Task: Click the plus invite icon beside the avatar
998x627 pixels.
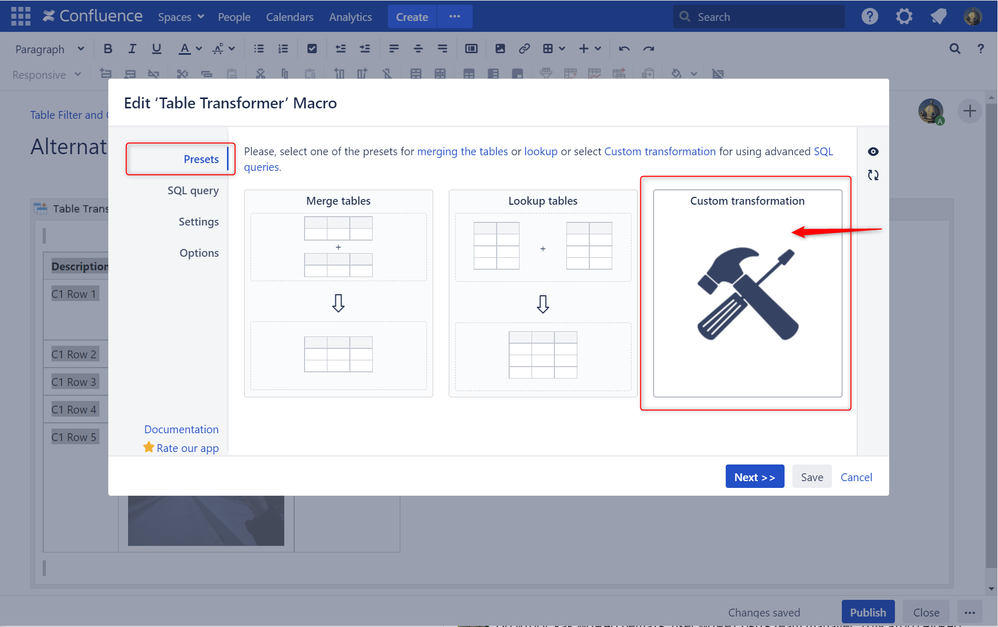Action: click(x=969, y=111)
